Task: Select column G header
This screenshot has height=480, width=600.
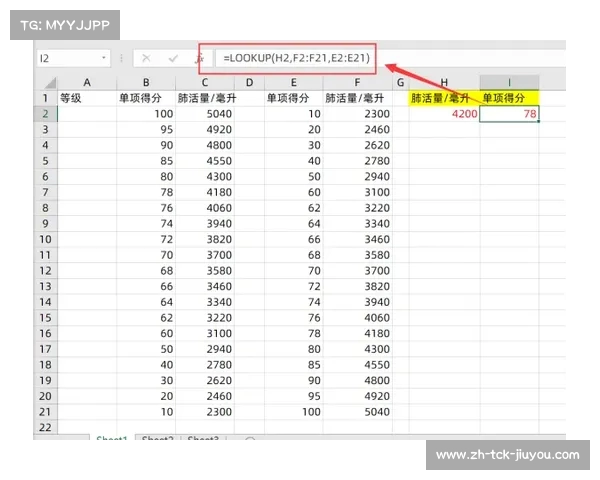Action: [x=400, y=82]
